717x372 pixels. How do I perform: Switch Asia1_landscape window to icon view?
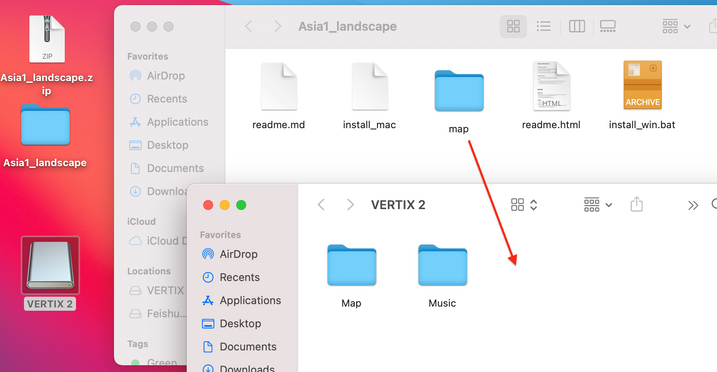pos(513,26)
